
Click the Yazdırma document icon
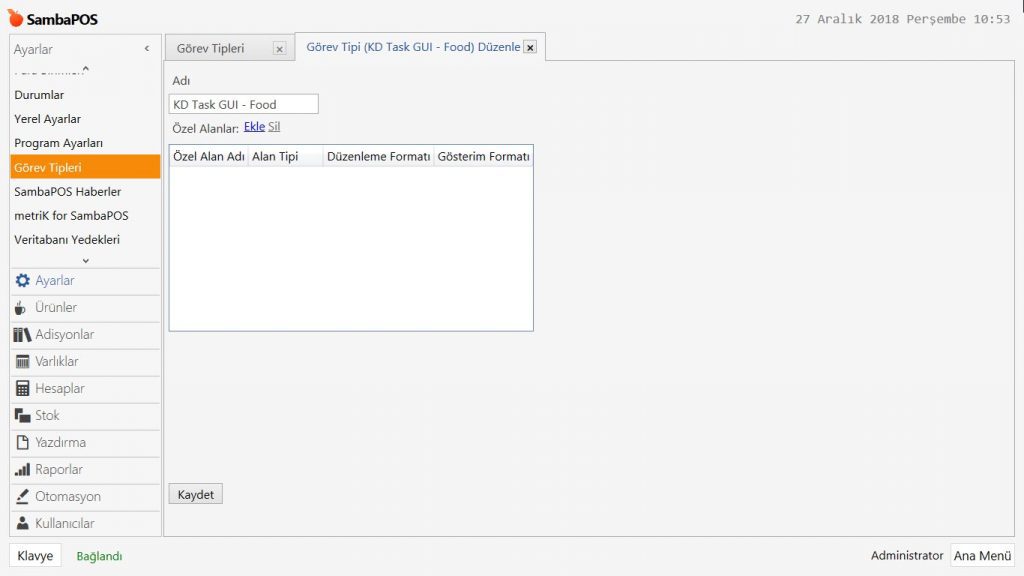click(22, 443)
